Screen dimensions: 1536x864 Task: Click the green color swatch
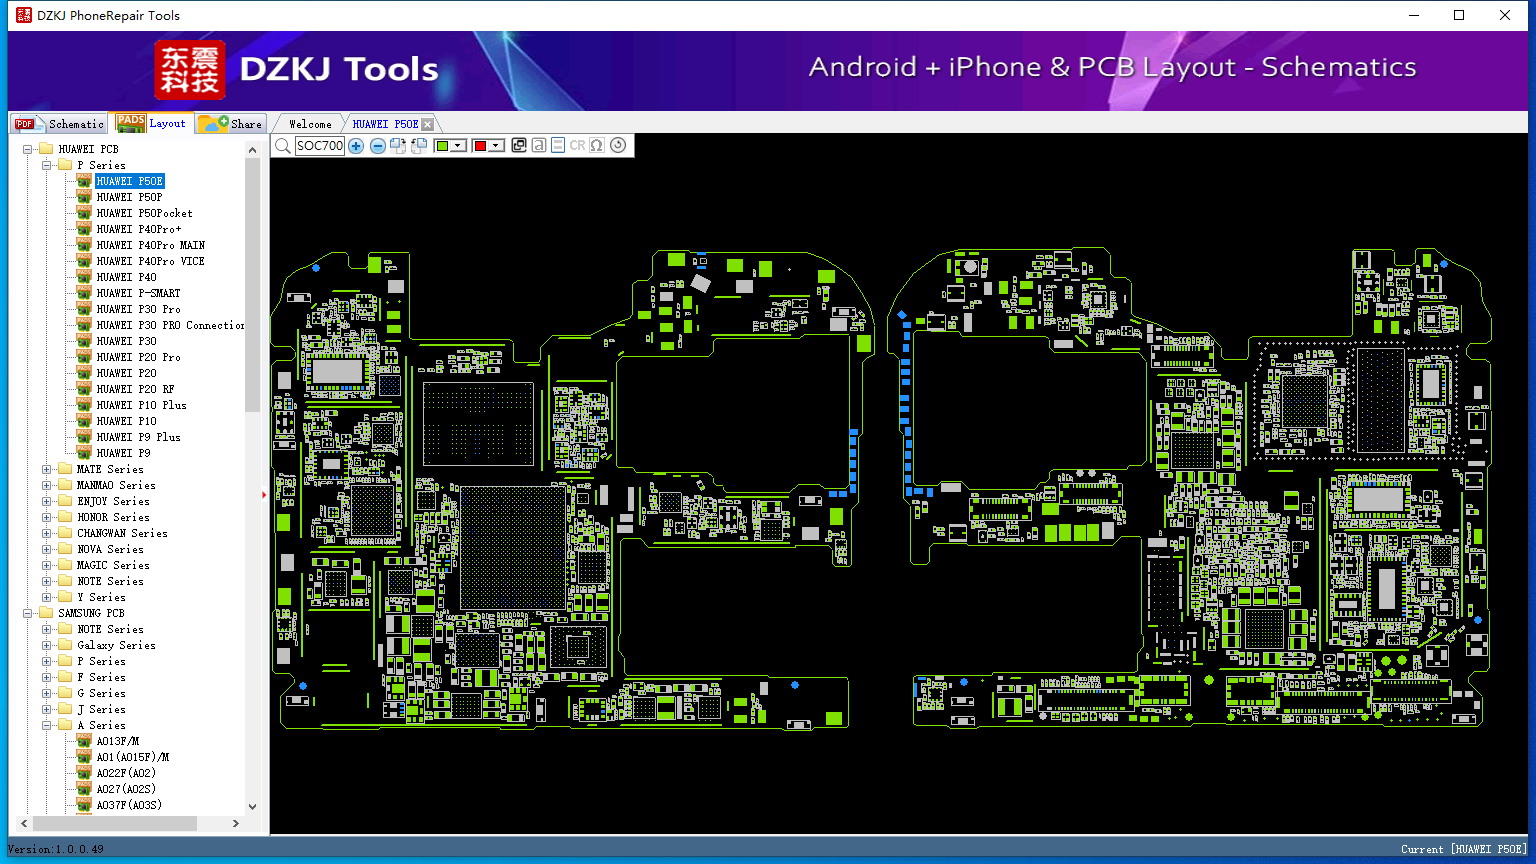pos(442,146)
